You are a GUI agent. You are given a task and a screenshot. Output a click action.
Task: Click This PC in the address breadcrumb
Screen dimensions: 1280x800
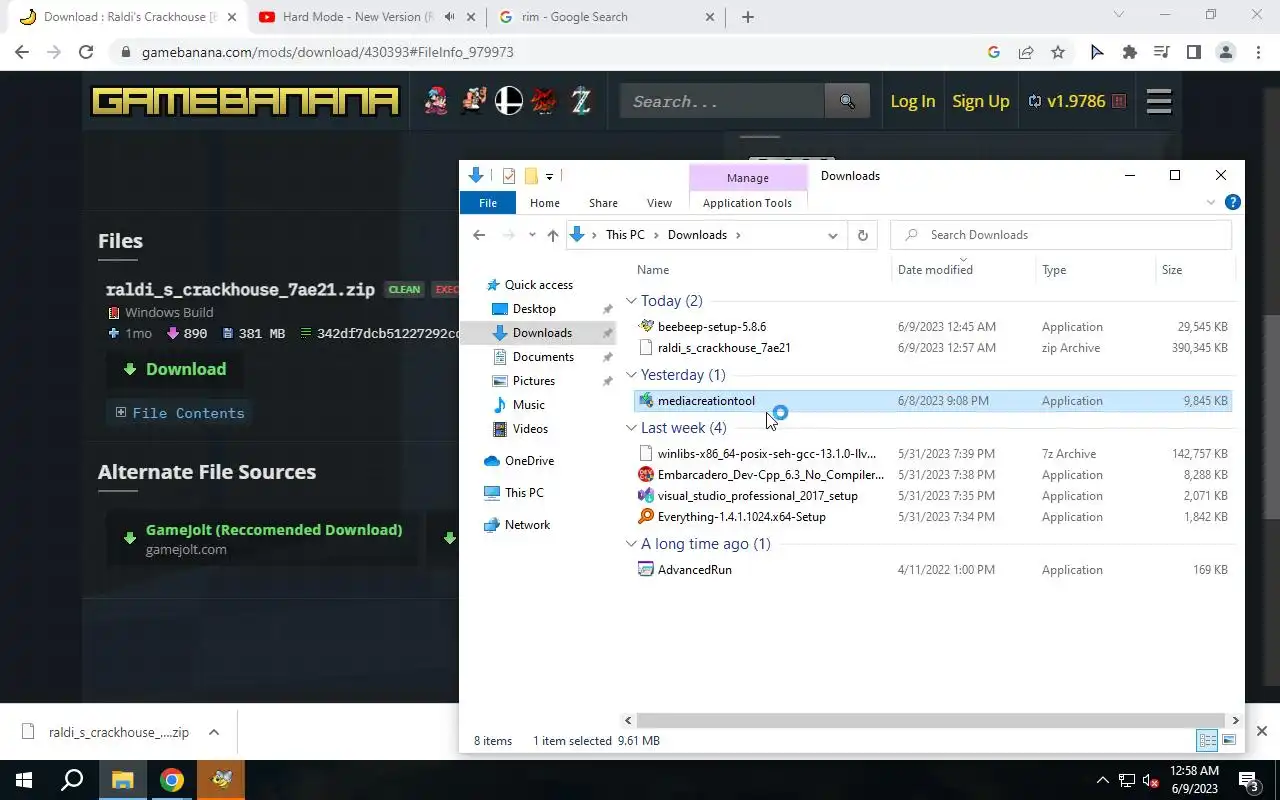[625, 235]
